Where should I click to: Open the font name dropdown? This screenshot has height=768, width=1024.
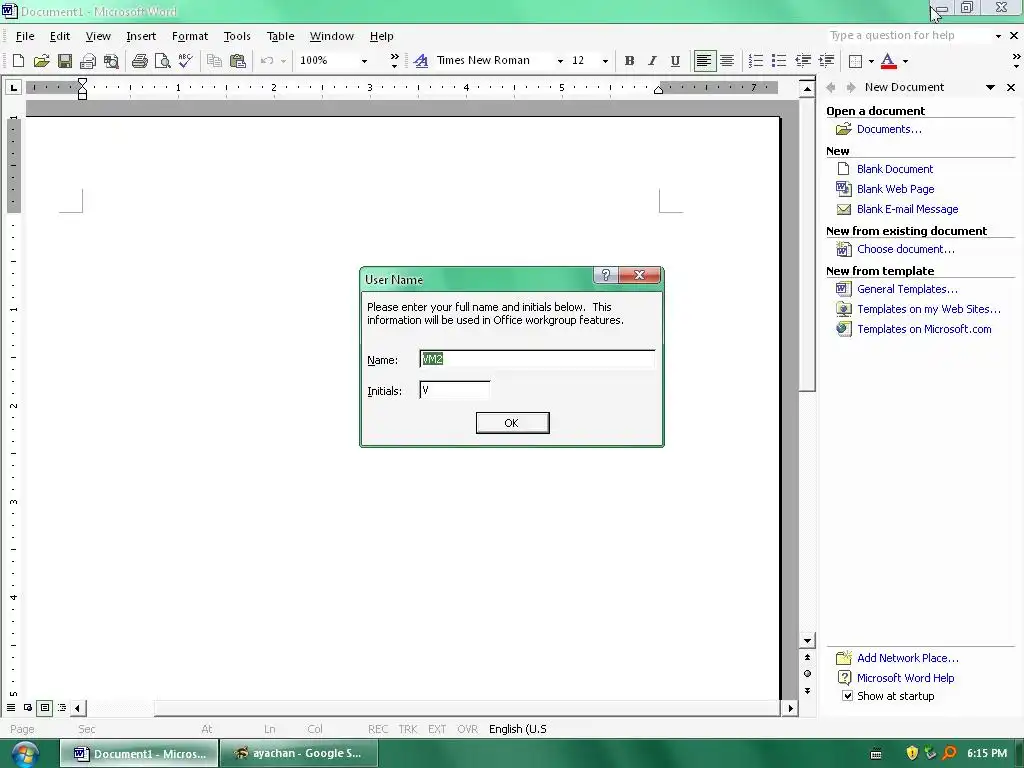pyautogui.click(x=560, y=61)
